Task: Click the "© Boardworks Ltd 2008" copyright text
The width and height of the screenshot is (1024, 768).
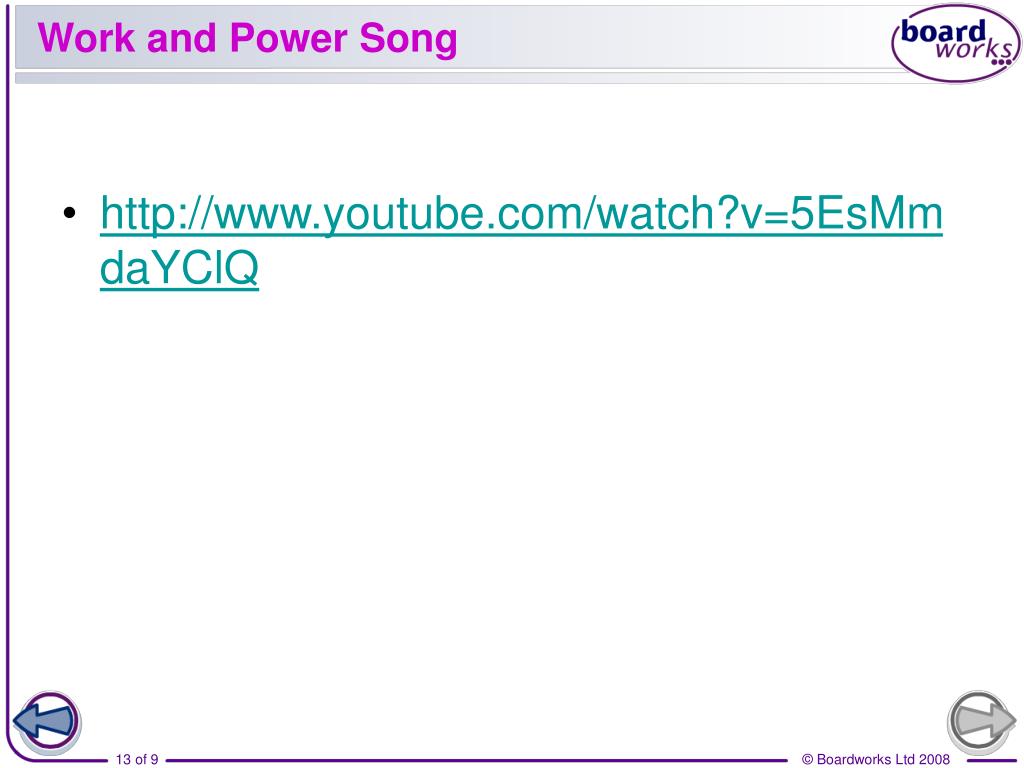Action: 876,759
